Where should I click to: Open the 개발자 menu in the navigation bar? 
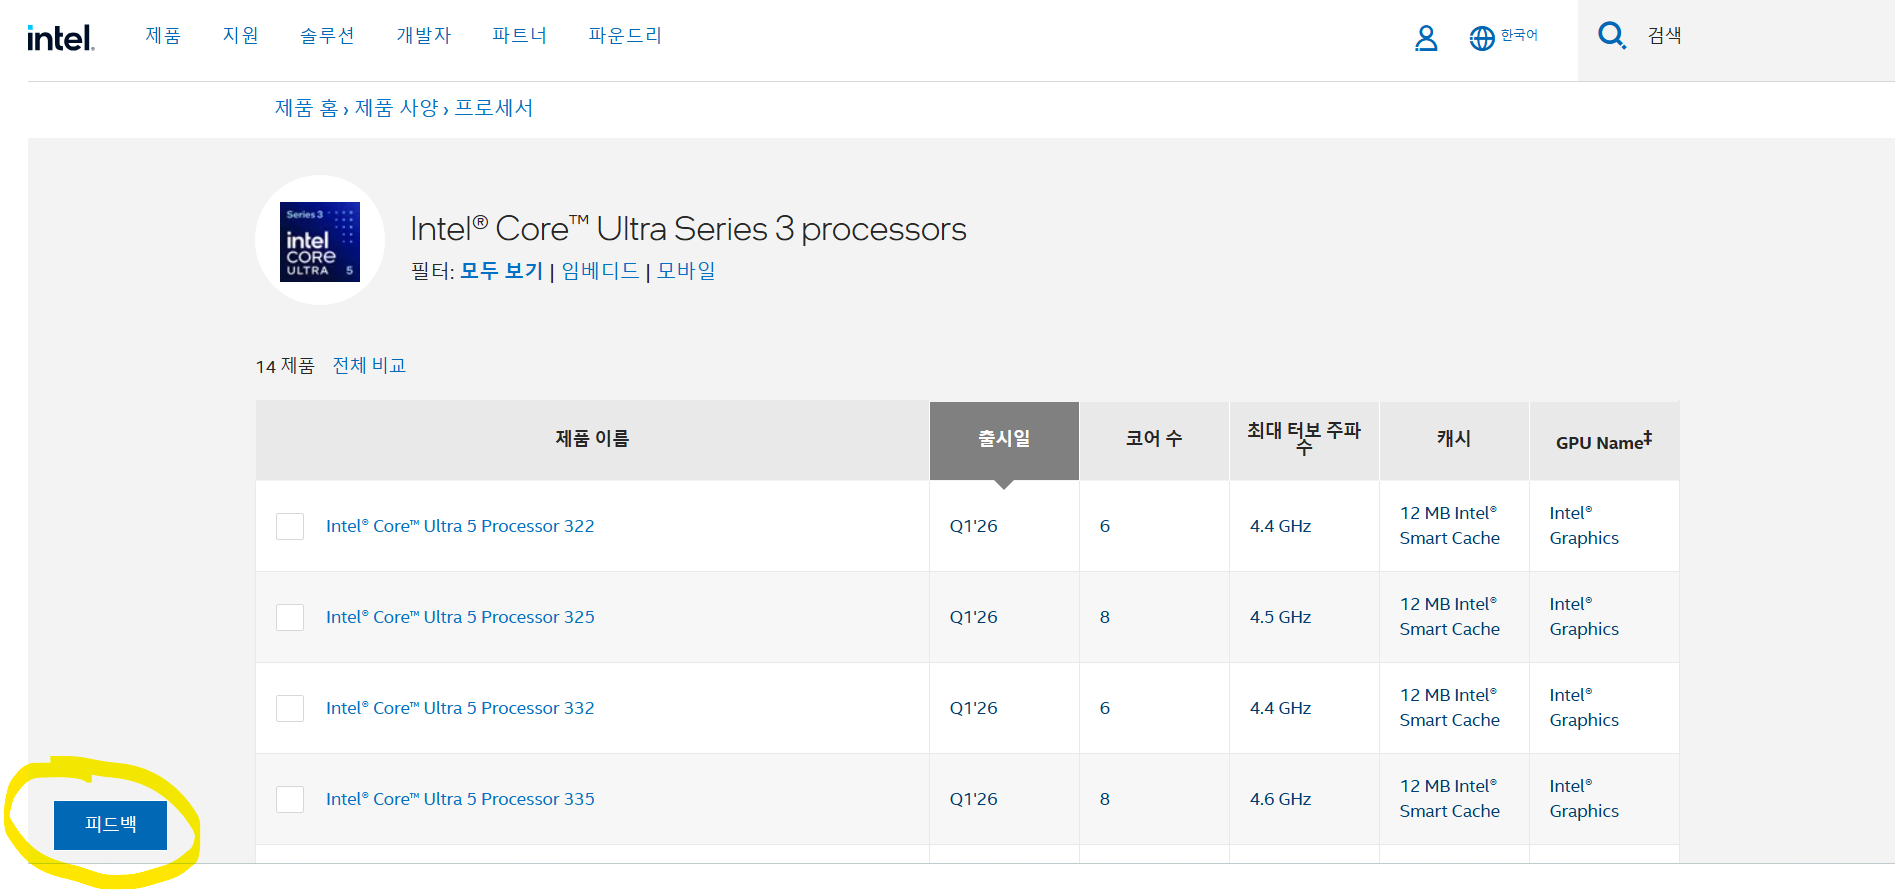424,36
